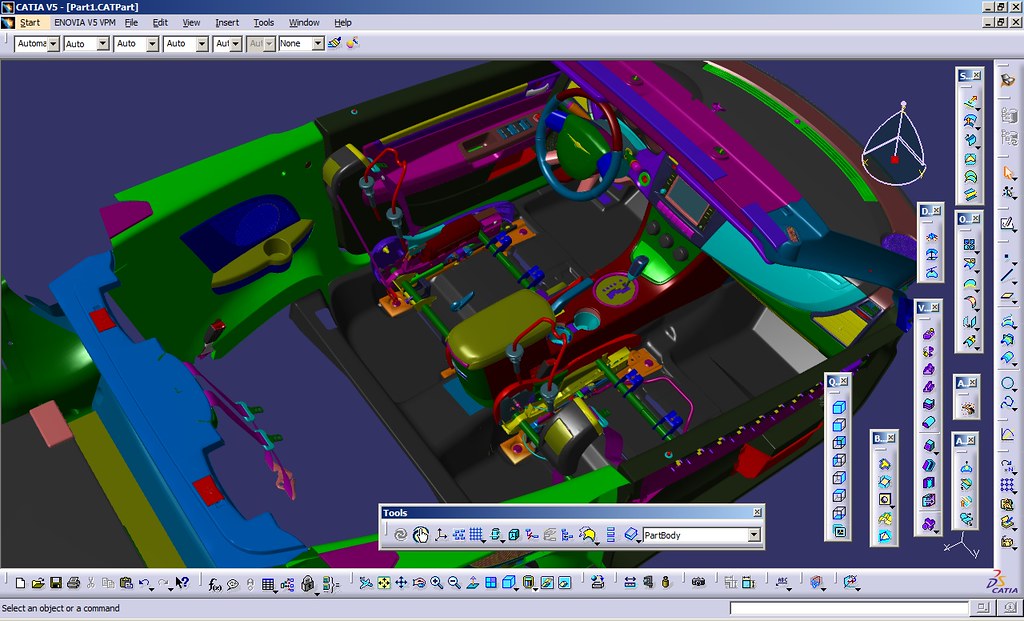Save the part with the floppy icon
Viewport: 1024px width, 621px height.
pyautogui.click(x=56, y=582)
